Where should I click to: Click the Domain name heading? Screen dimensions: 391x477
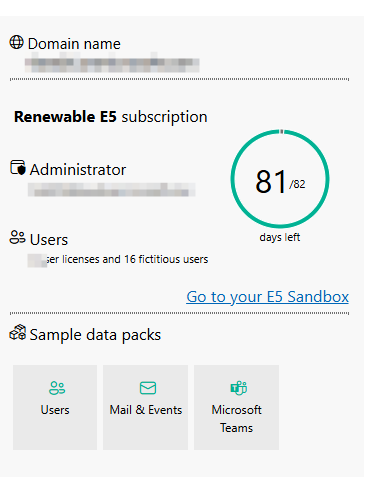pyautogui.click(x=74, y=44)
